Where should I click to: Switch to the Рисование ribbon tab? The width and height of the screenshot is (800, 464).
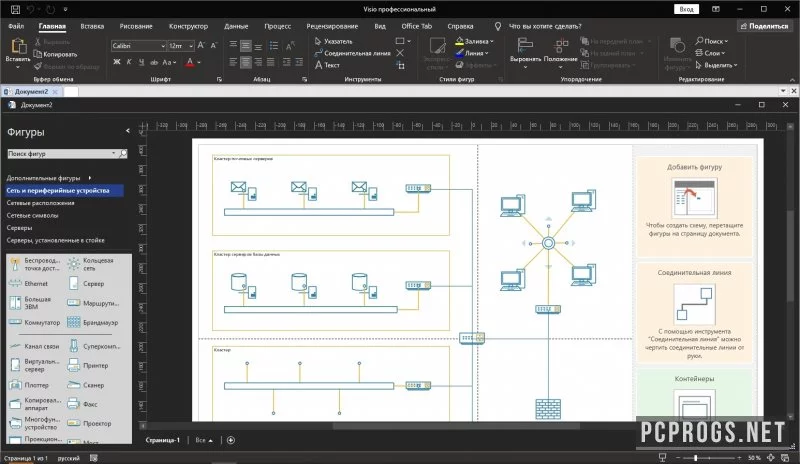(136, 26)
